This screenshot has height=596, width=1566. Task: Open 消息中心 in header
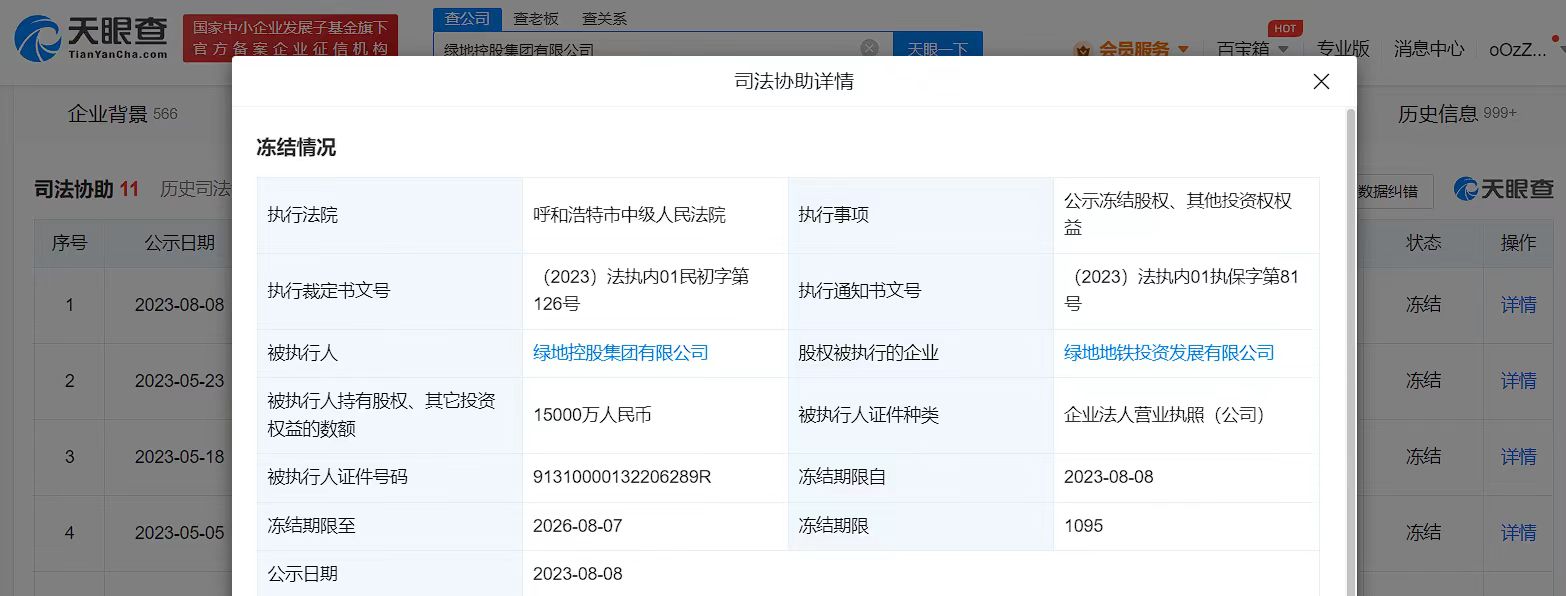click(1429, 48)
